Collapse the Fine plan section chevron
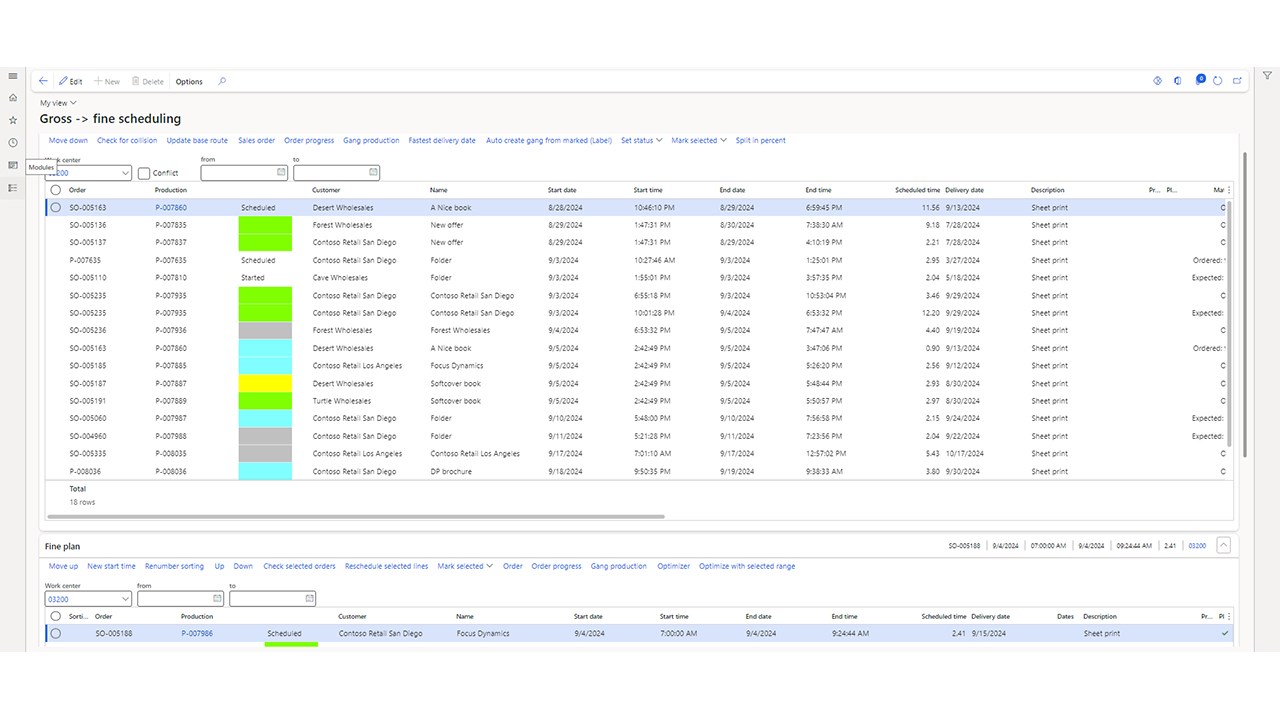 pos(1225,546)
